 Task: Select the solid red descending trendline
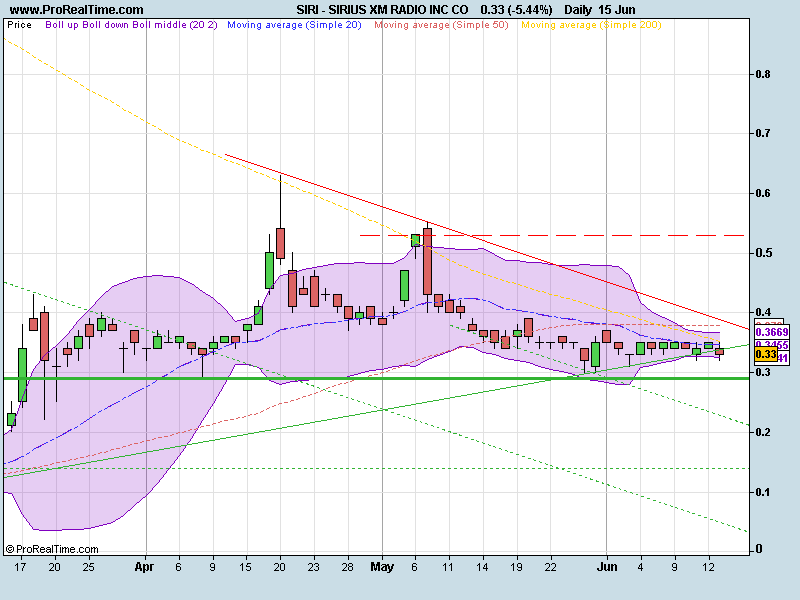[487, 242]
